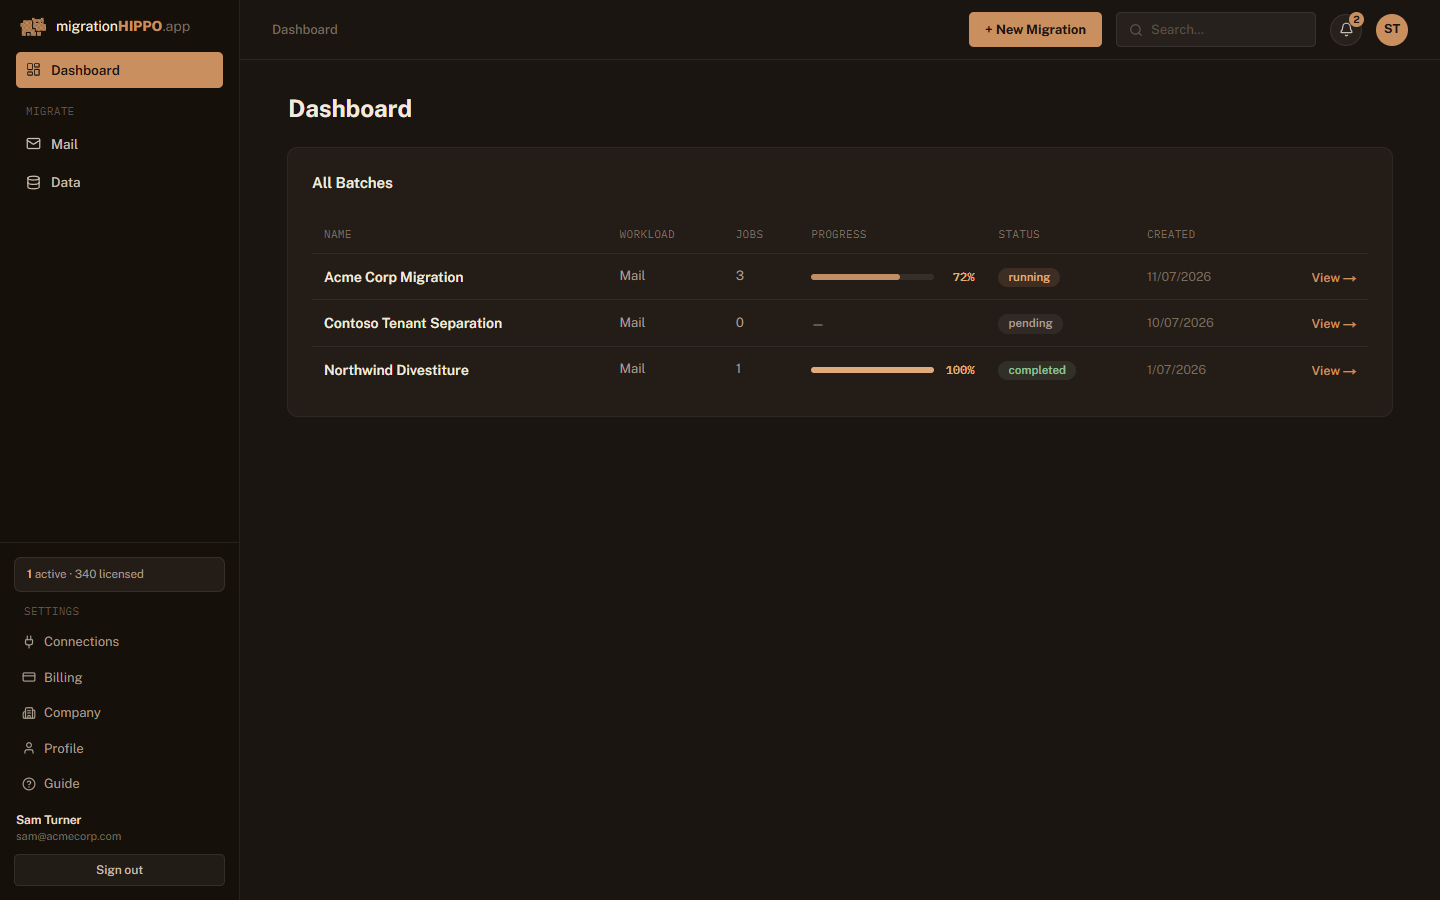Click the migrationHIPPO hippo logo icon
1440x900 pixels.
[x=33, y=27]
